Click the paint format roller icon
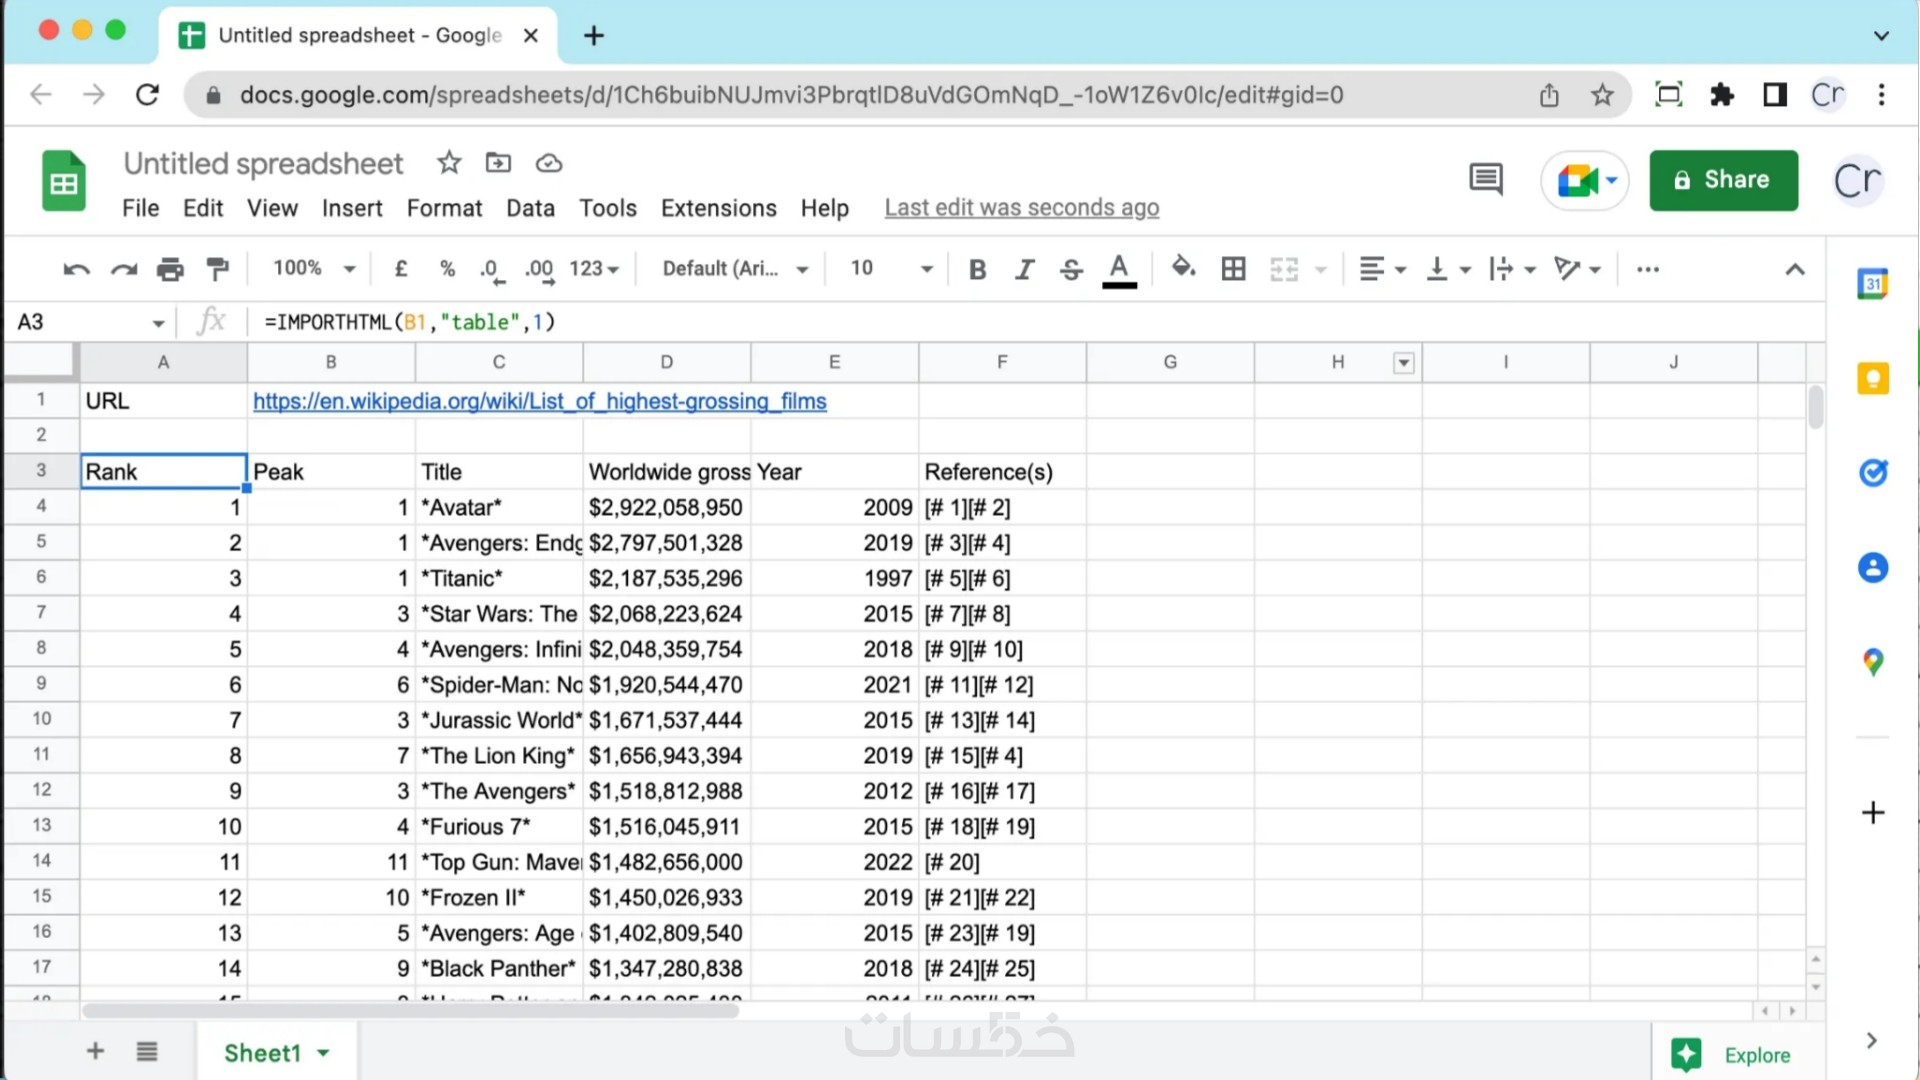Screen dimensions: 1920x1080 pos(217,269)
